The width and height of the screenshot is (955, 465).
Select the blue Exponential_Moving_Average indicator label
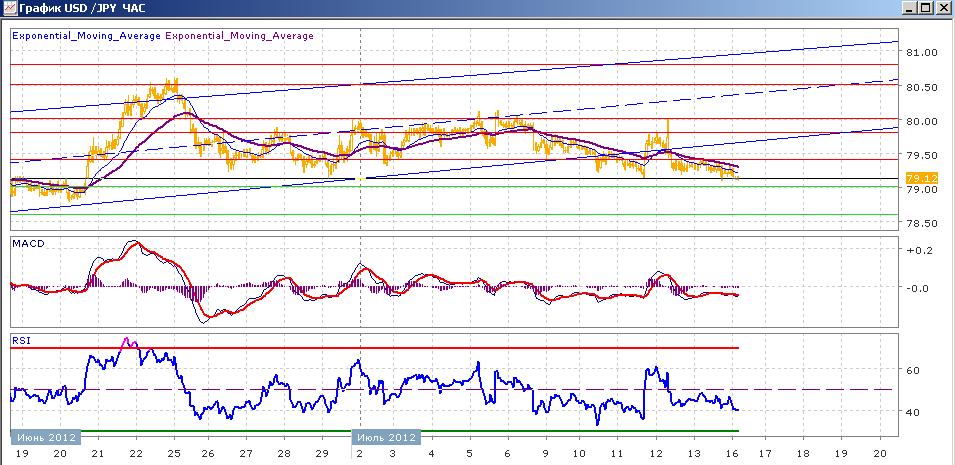(86, 36)
